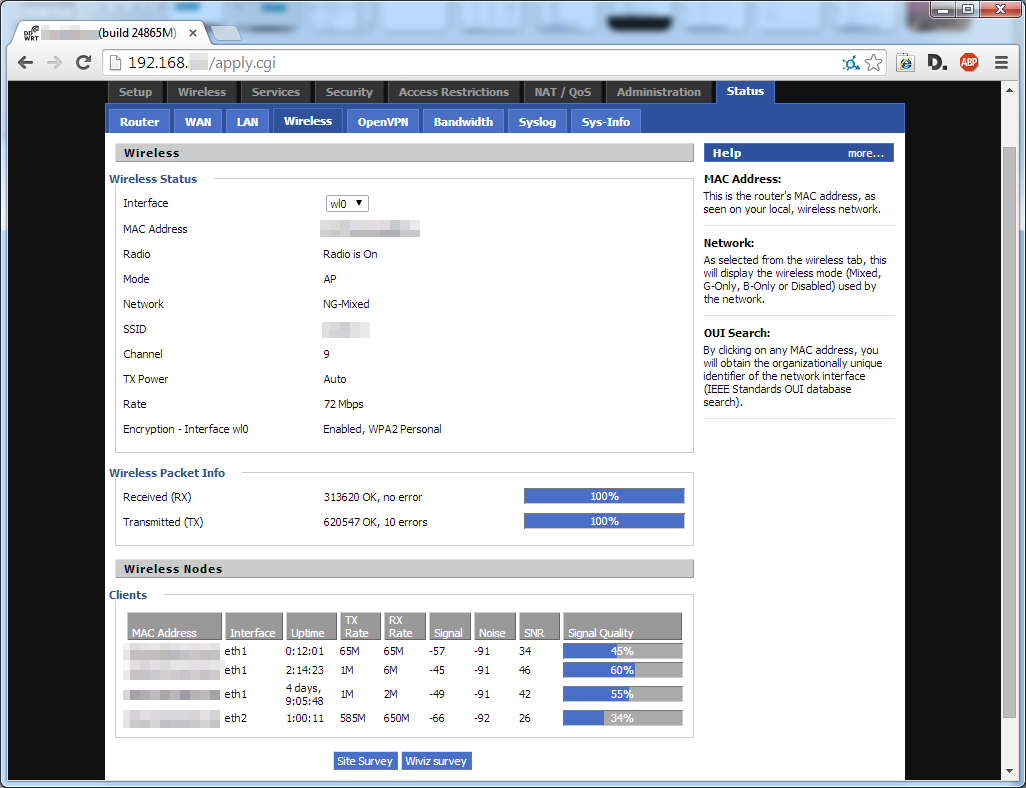This screenshot has height=788, width=1026.
Task: Open the Help more... link
Action: (865, 152)
